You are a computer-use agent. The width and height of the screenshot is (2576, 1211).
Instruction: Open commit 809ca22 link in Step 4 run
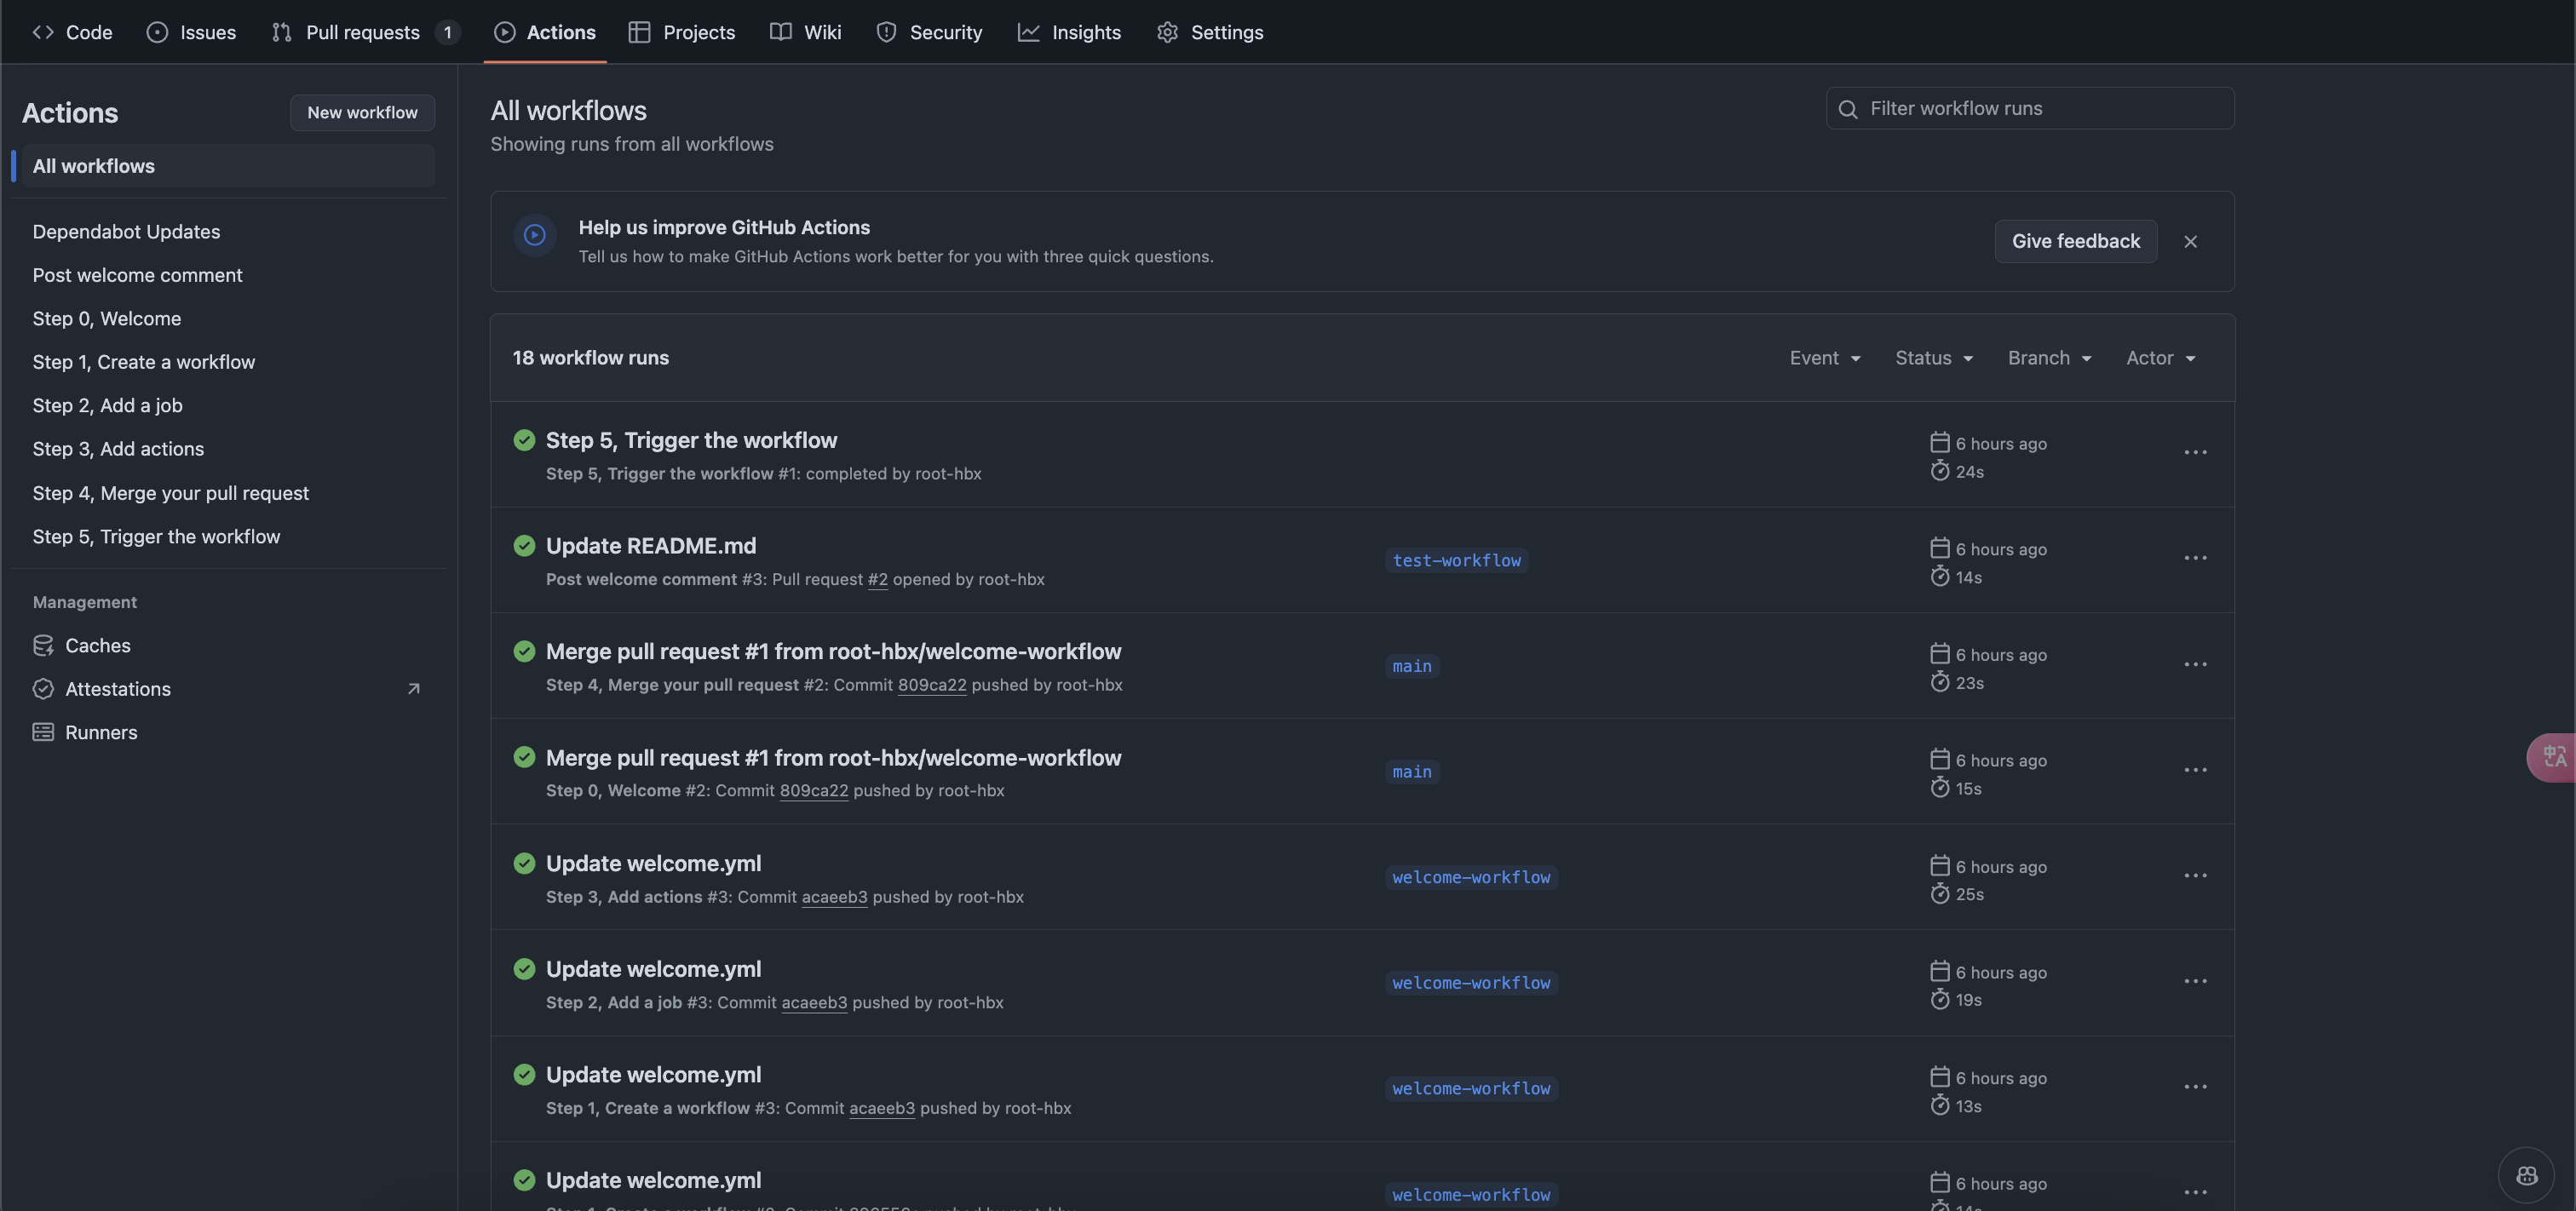point(931,685)
